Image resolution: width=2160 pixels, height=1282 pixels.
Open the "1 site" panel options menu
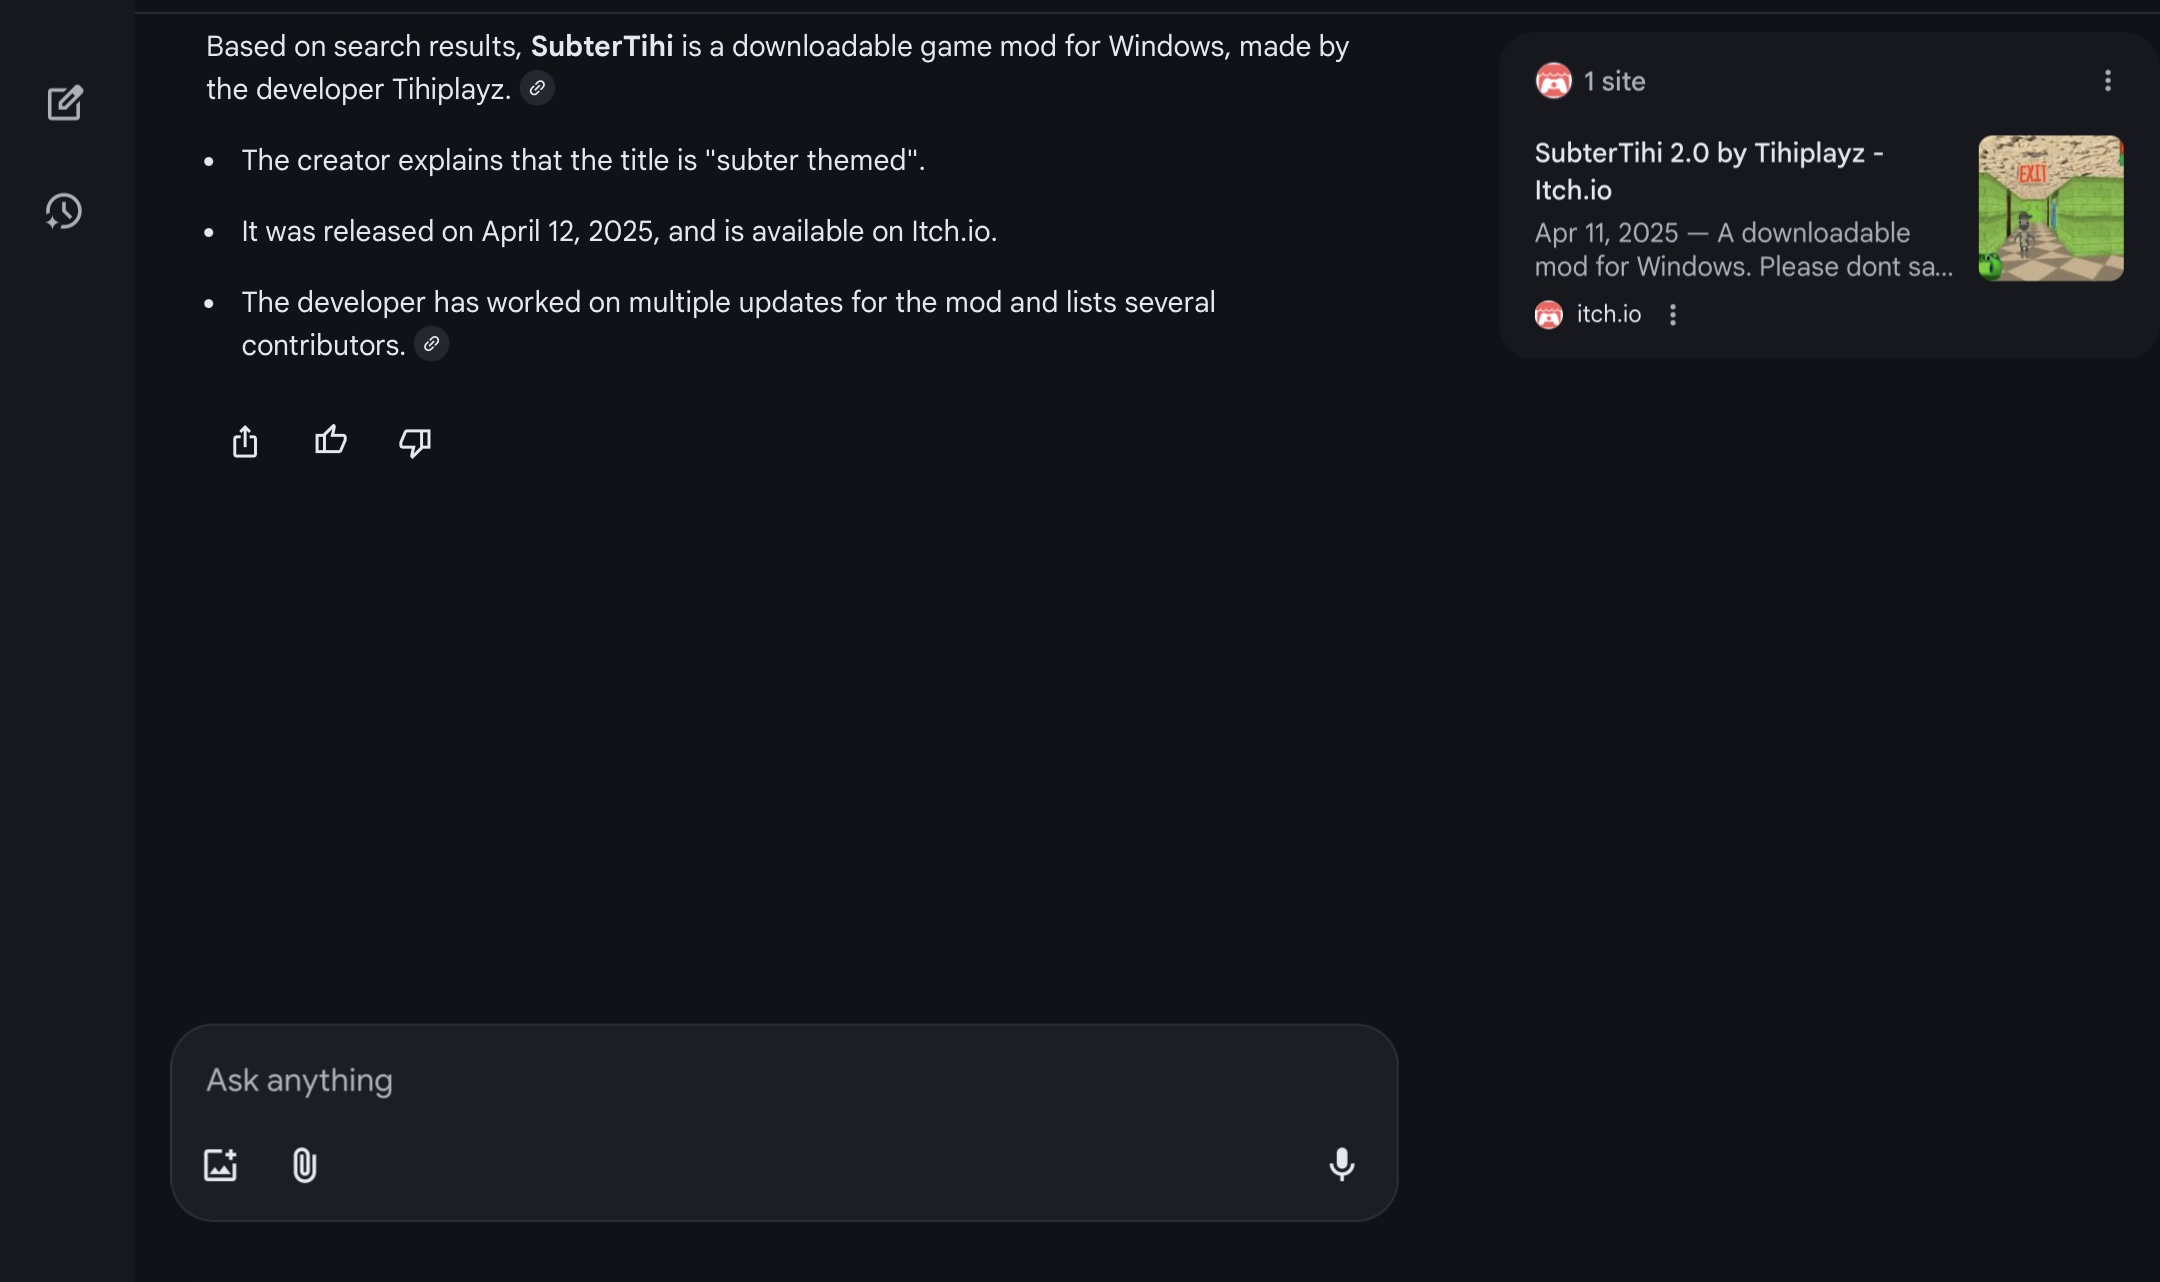[2107, 81]
